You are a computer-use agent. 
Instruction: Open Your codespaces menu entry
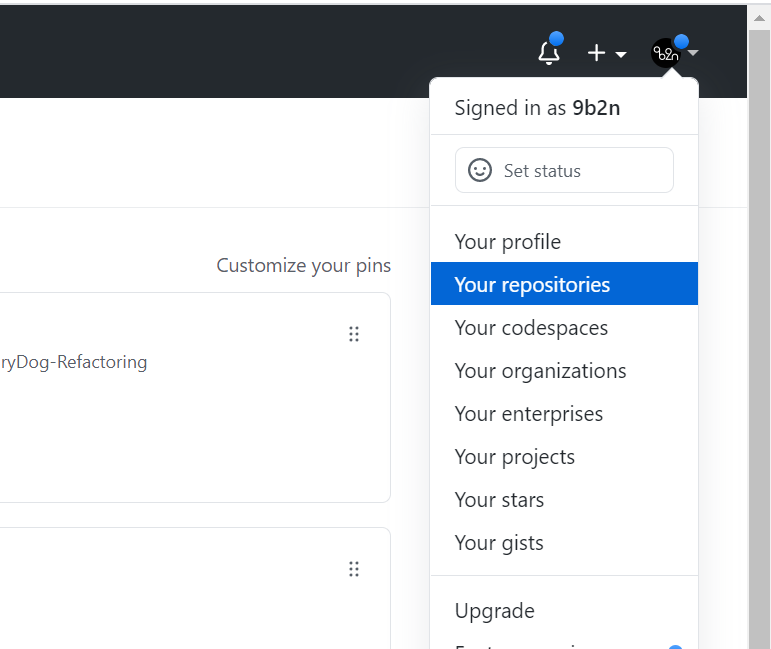564,327
